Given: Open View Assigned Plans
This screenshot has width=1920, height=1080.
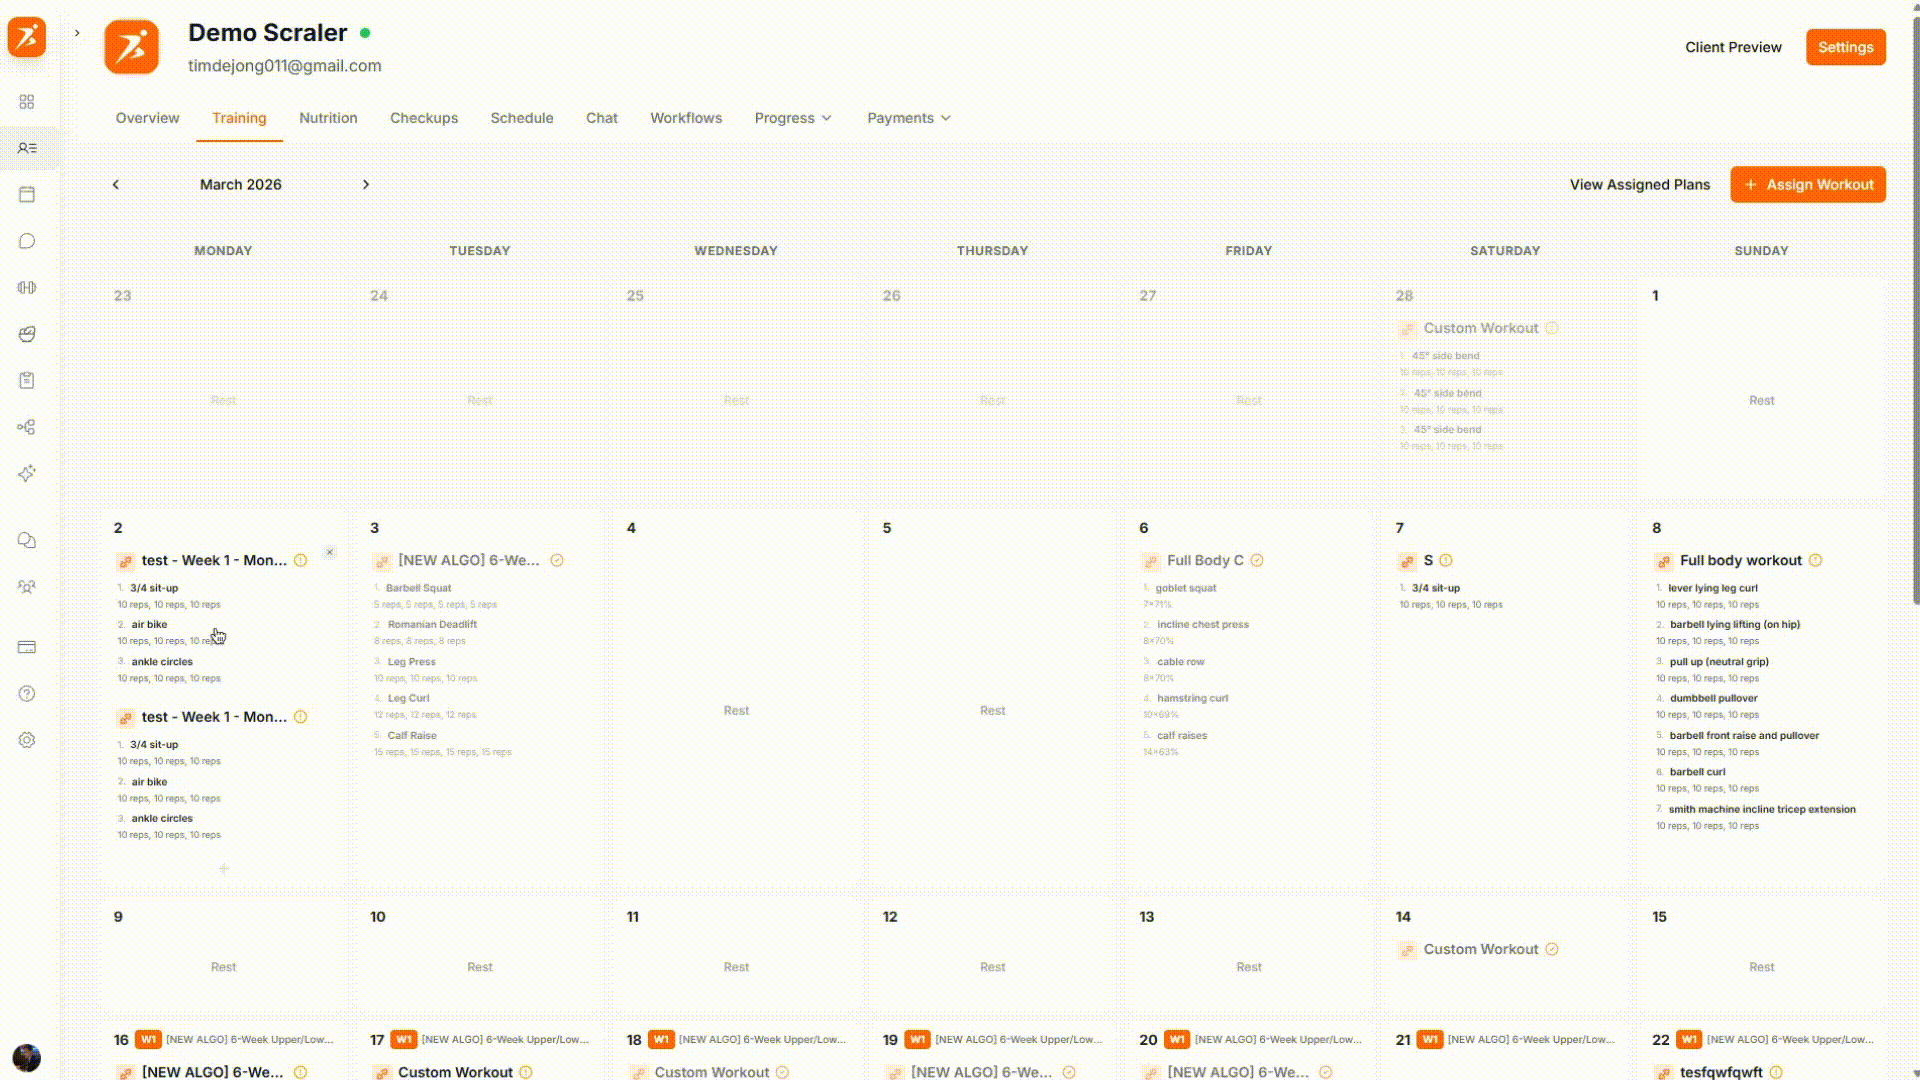Looking at the screenshot, I should 1639,185.
